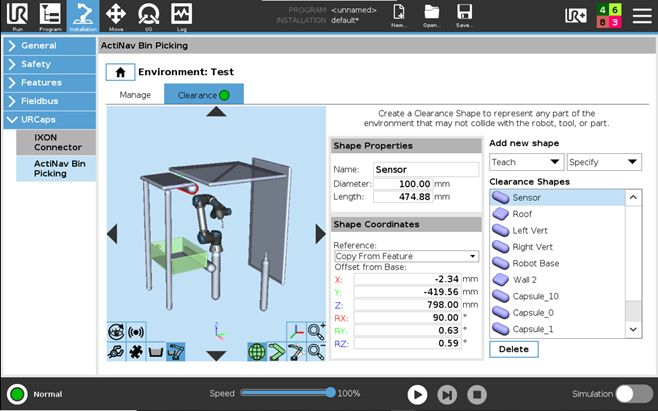Select the Installation icon in header
The image size is (658, 411).
point(83,16)
